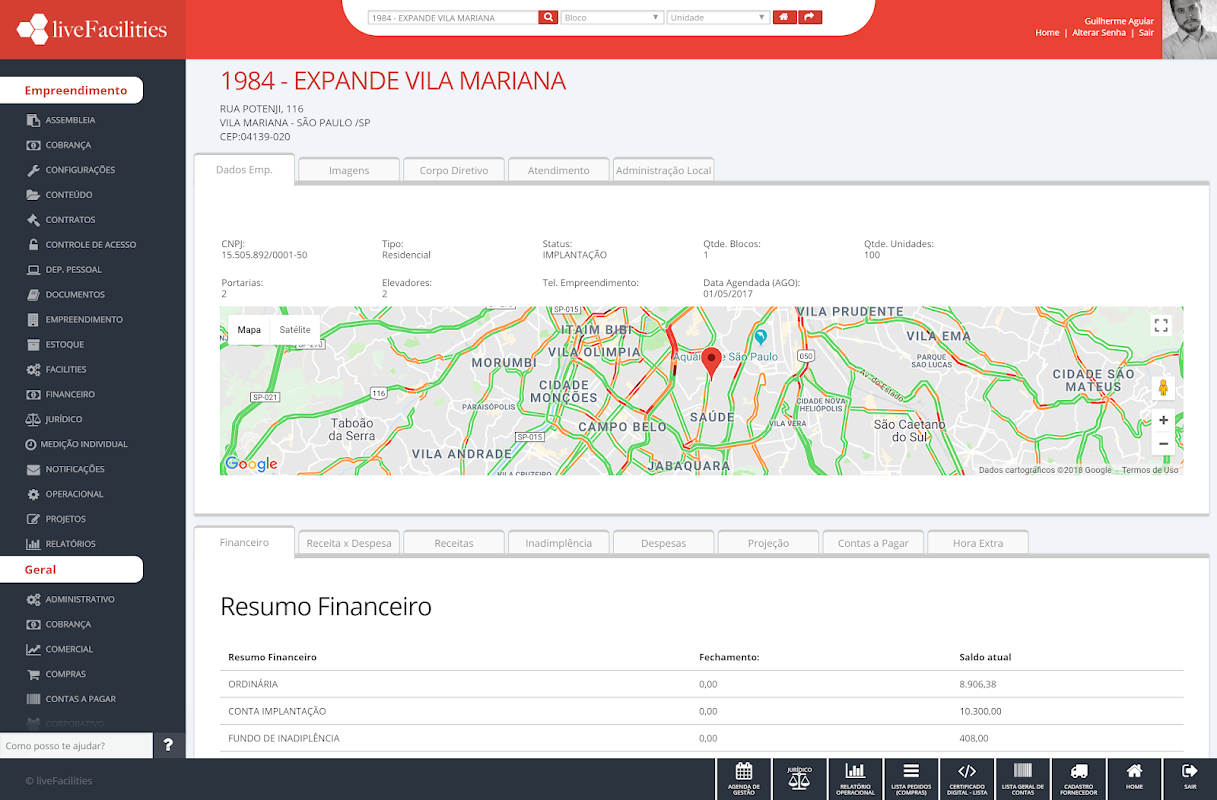Click the red search magnifier button
Screen dimensions: 1217x800
[x=548, y=17]
